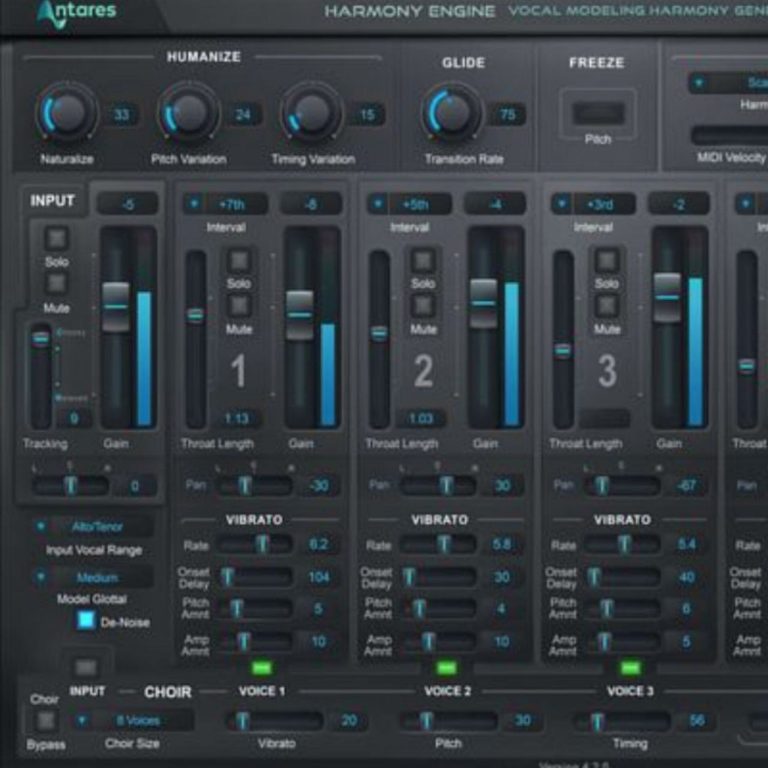Click Voice 1 Vibrato Rate slider
768x768 pixels.
tap(255, 544)
